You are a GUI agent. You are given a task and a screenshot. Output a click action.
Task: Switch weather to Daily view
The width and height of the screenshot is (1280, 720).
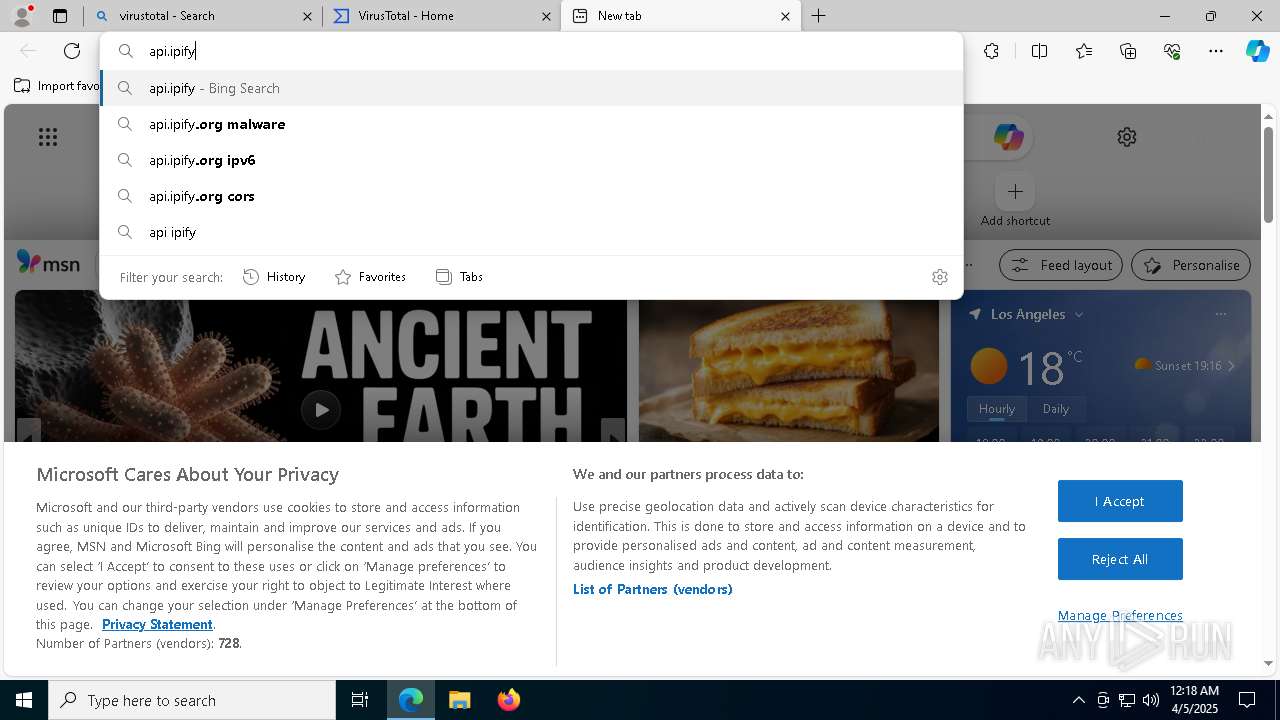pos(1056,408)
